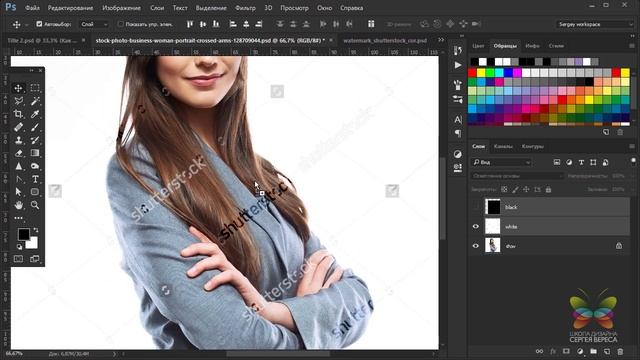Select the Pen tool
Viewport: 640px width, 360px height.
pos(18,179)
